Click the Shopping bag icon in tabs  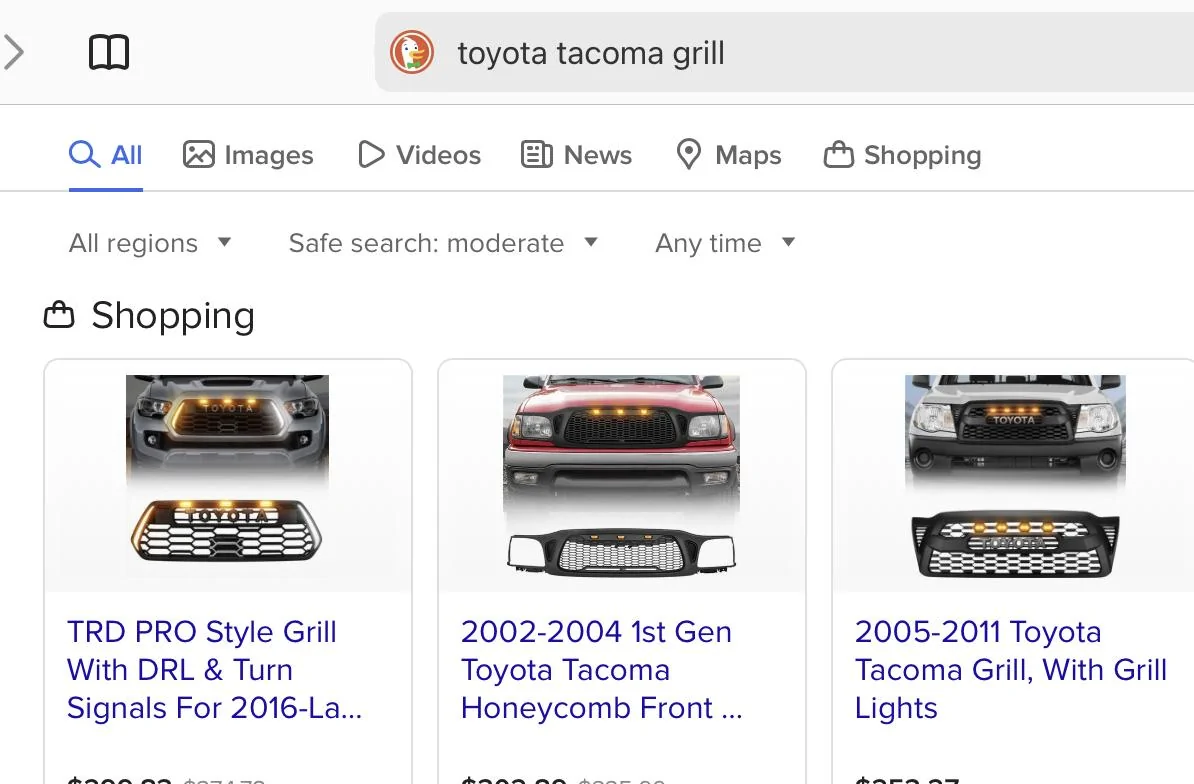coord(838,155)
